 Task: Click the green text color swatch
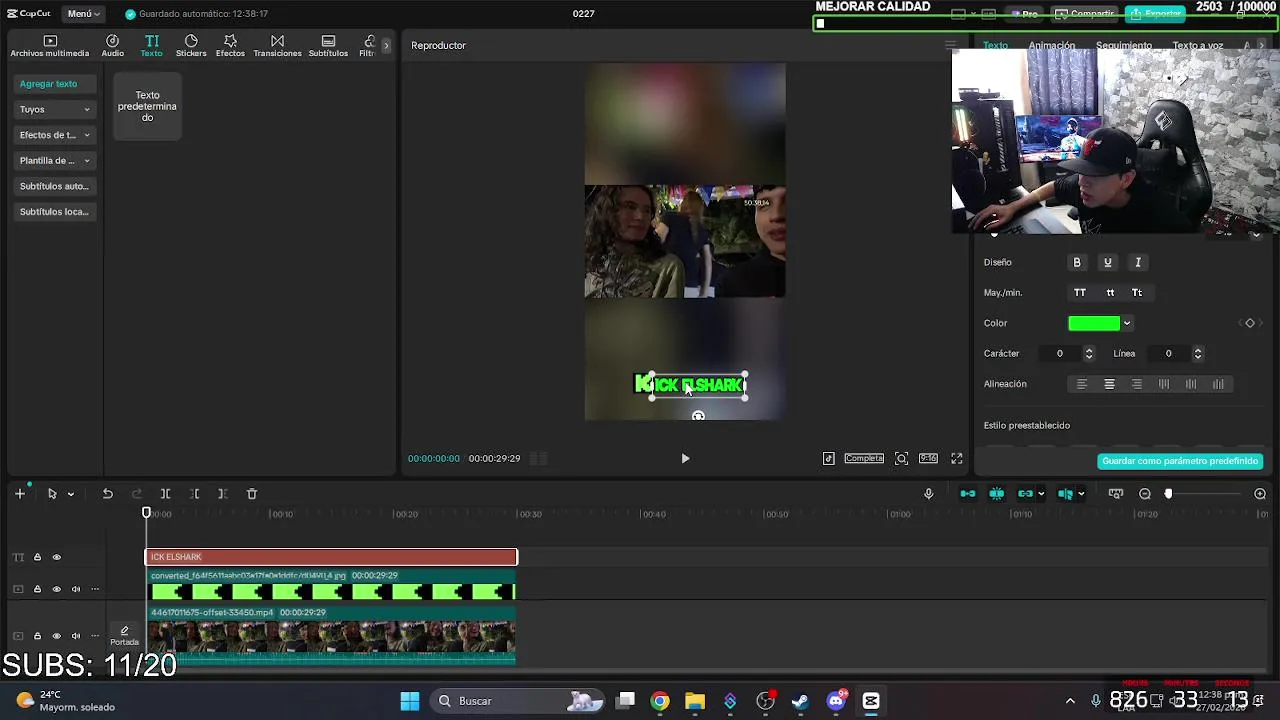pos(1094,323)
